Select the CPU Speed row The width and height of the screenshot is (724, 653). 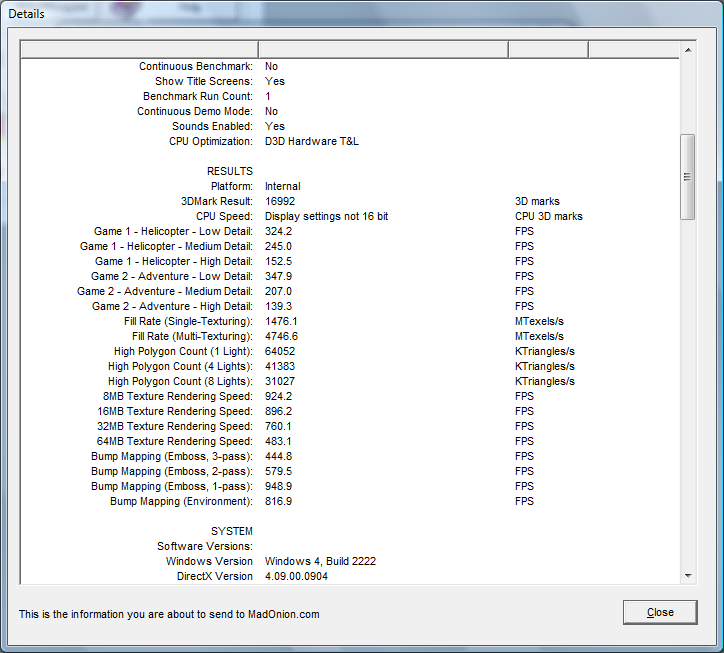[224, 216]
